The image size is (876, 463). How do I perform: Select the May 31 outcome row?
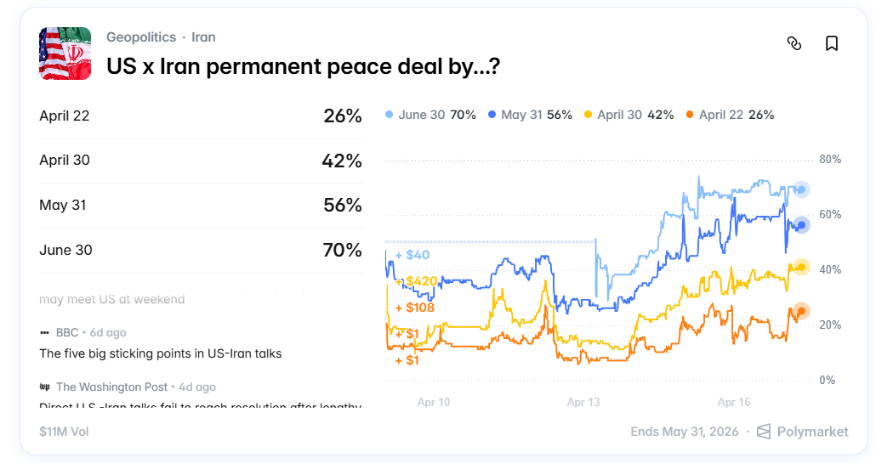200,205
